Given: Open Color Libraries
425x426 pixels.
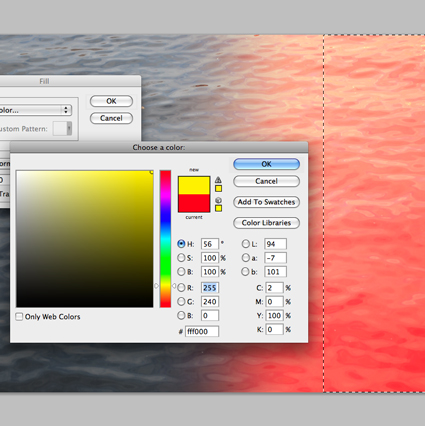Looking at the screenshot, I should point(266,223).
